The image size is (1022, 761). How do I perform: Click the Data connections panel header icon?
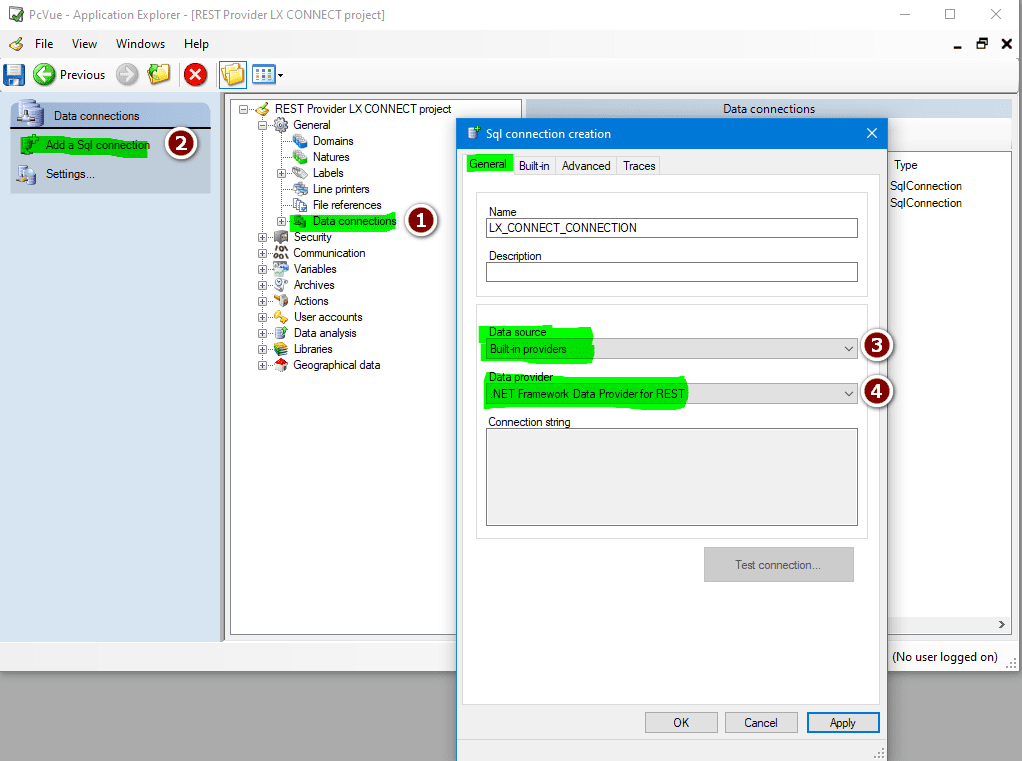pyautogui.click(x=29, y=113)
